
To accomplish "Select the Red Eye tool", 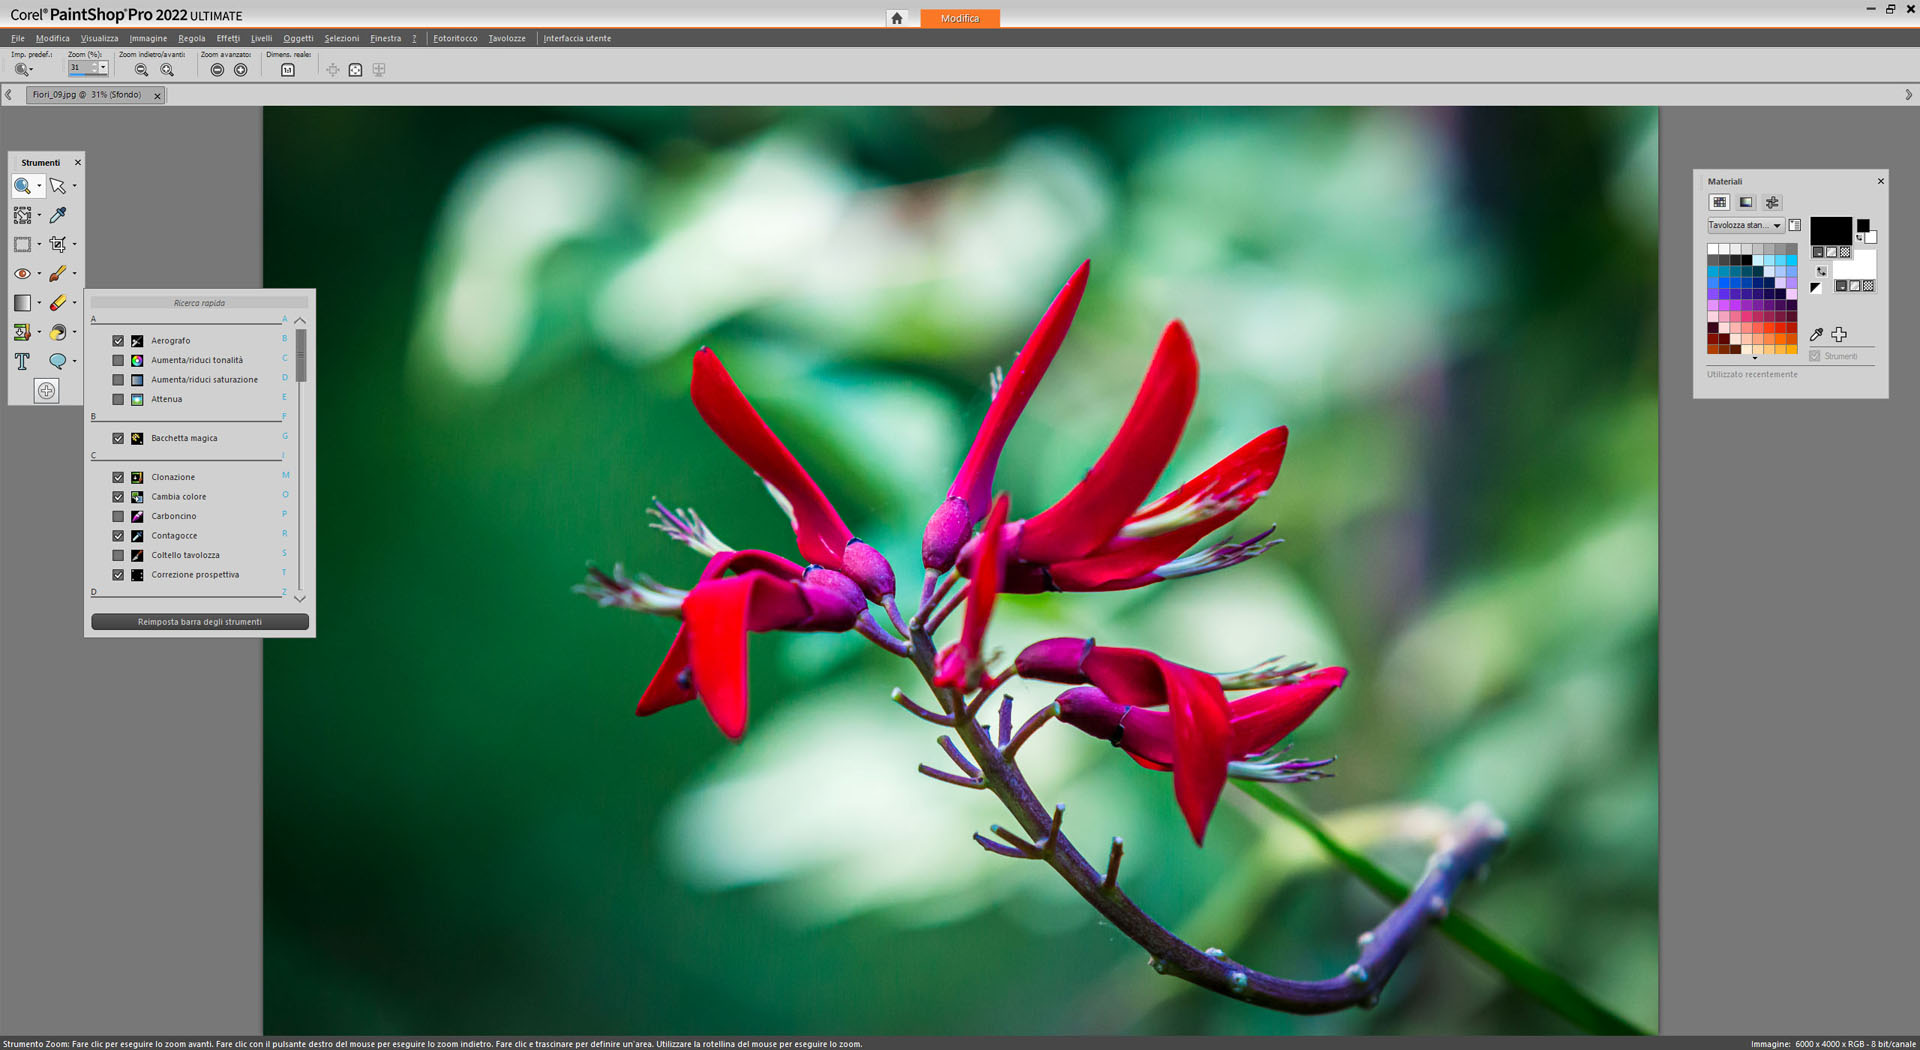I will click(22, 273).
